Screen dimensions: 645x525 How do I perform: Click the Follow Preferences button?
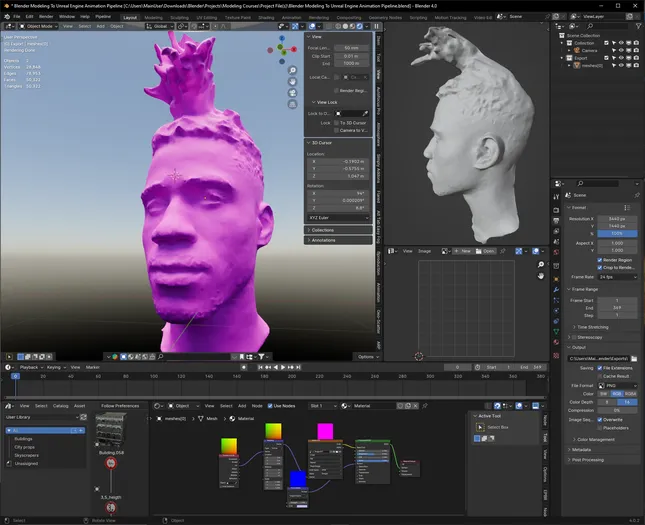click(x=120, y=406)
